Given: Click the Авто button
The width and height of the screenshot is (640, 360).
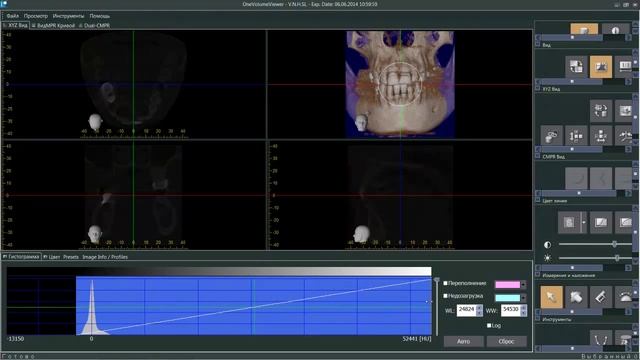Looking at the screenshot, I should point(464,341).
